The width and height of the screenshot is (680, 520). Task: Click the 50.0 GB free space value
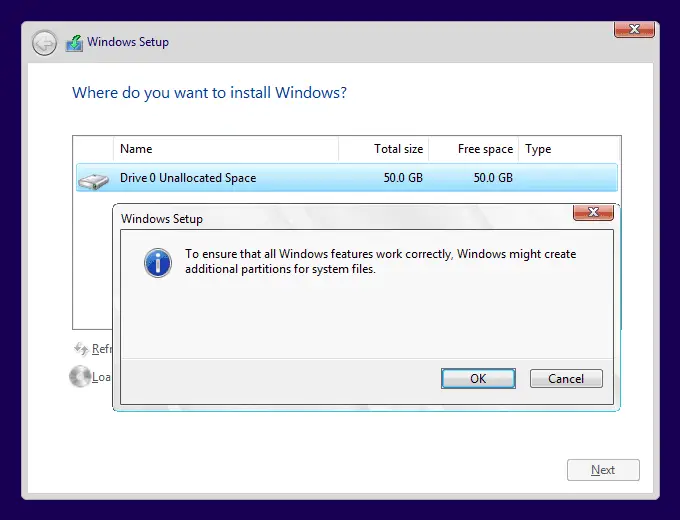pyautogui.click(x=493, y=177)
